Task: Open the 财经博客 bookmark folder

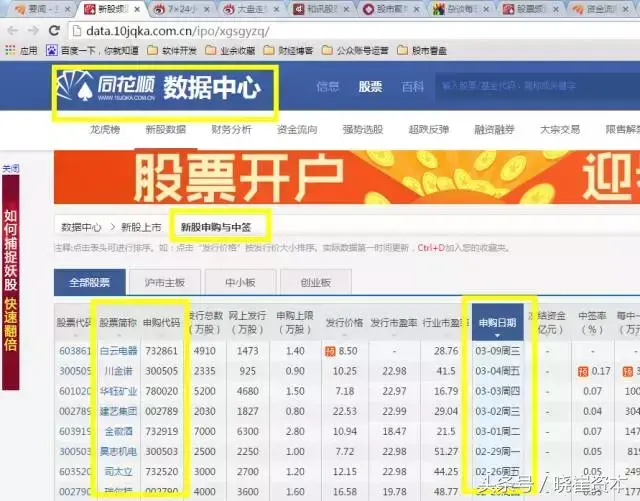Action: click(x=289, y=50)
